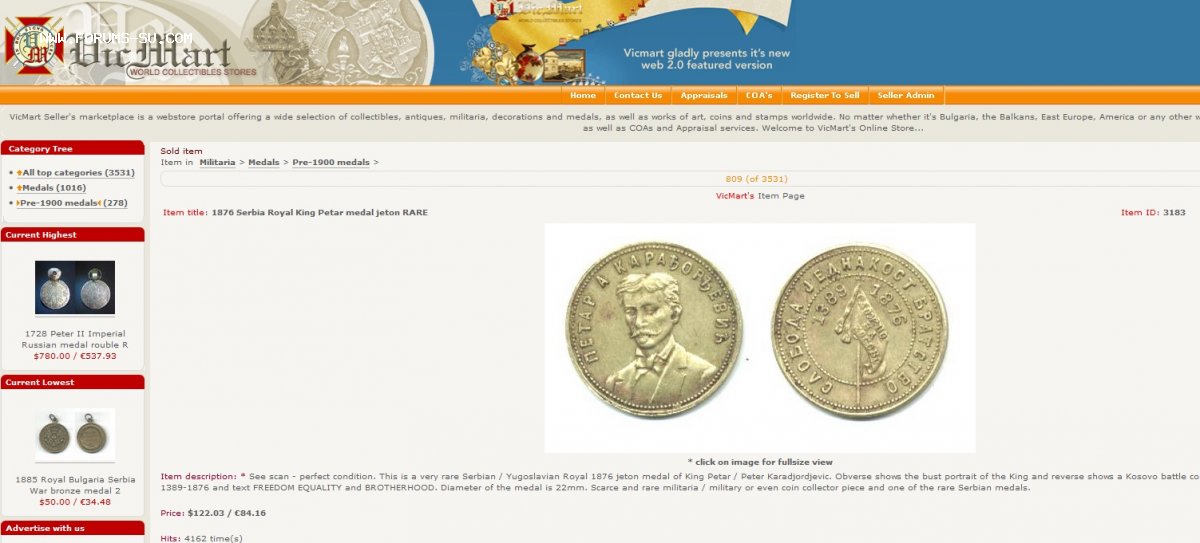Screen dimensions: 1200x543
Task: Open the Contact Us menu item
Action: pyautogui.click(x=638, y=96)
